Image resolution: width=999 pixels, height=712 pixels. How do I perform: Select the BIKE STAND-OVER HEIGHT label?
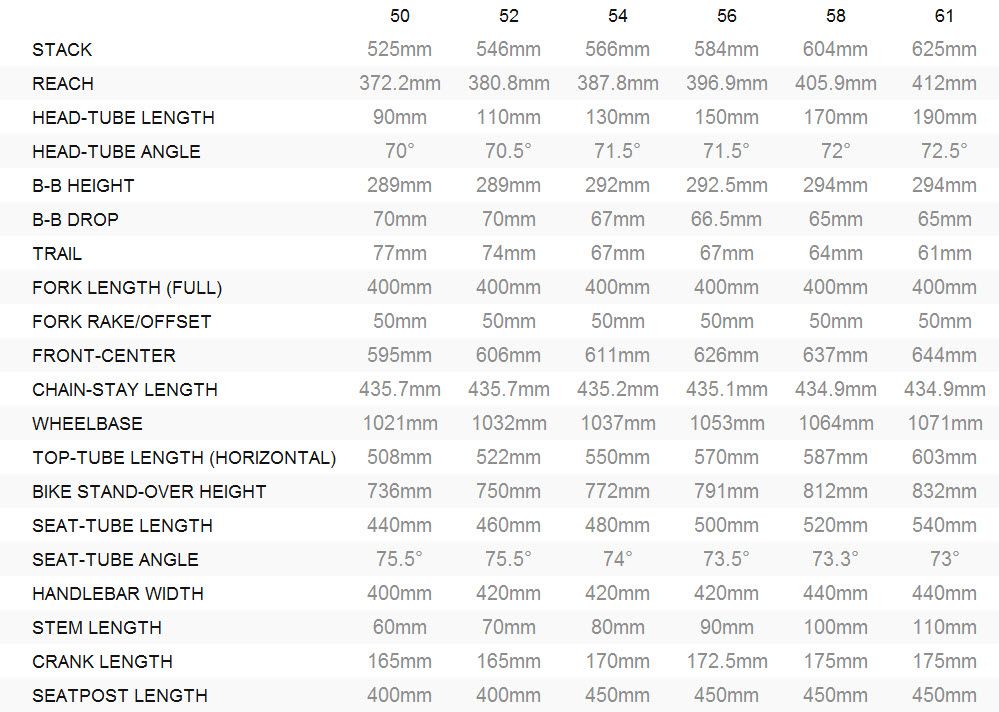(x=149, y=492)
